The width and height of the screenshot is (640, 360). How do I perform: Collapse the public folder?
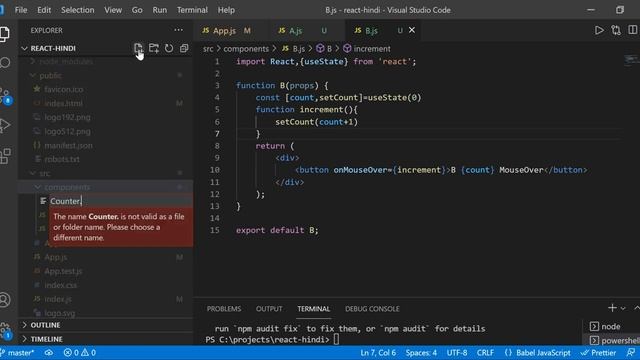[51, 76]
